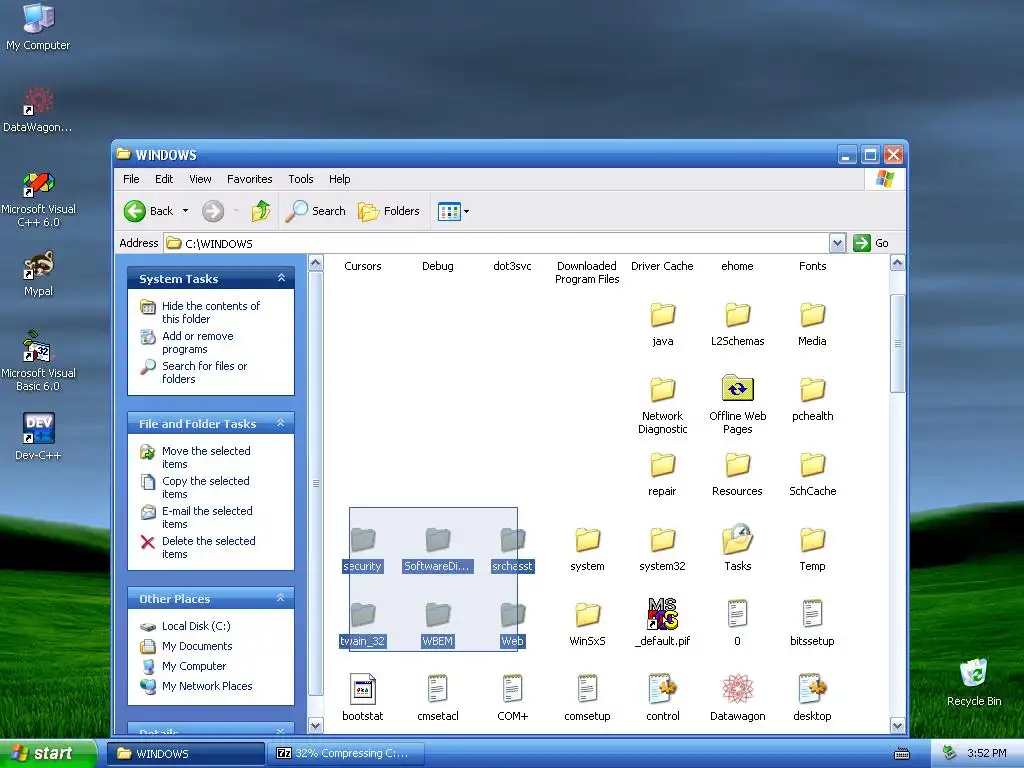The width and height of the screenshot is (1024, 768).
Task: Open the Views dropdown button
Action: (x=453, y=212)
